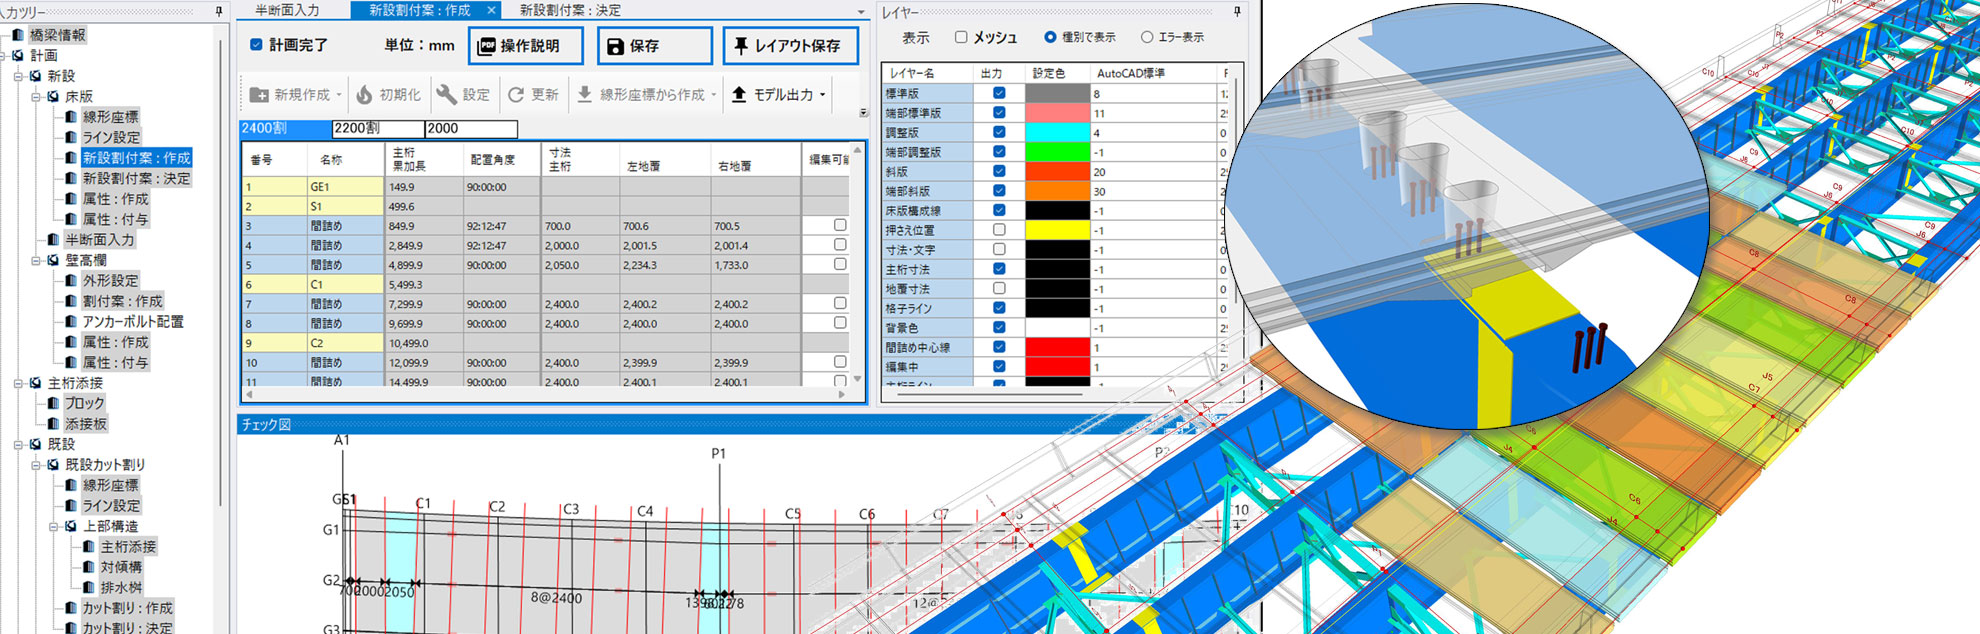Switch to the 半断面入力 tab
This screenshot has width=1980, height=634.
point(287,10)
